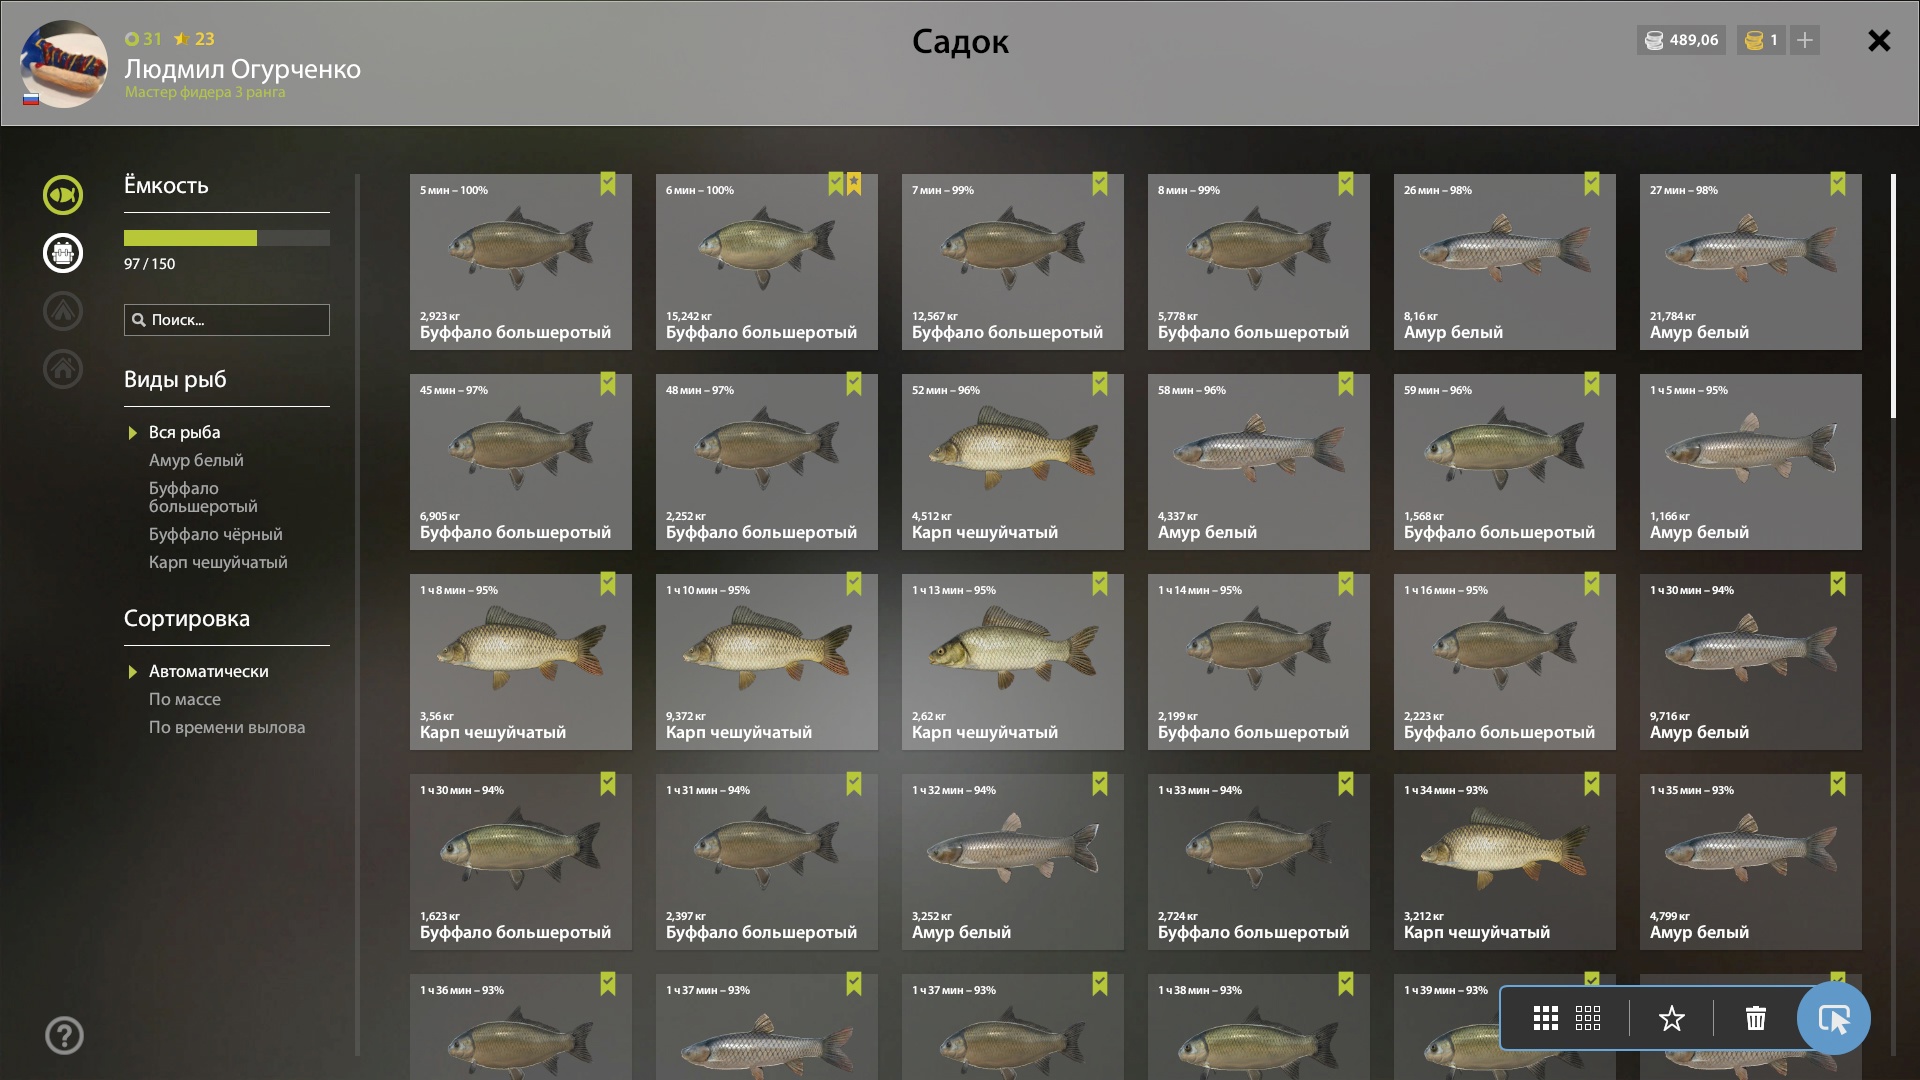Image resolution: width=1920 pixels, height=1080 pixels.
Task: Filter by Амур белый species
Action: tap(196, 460)
